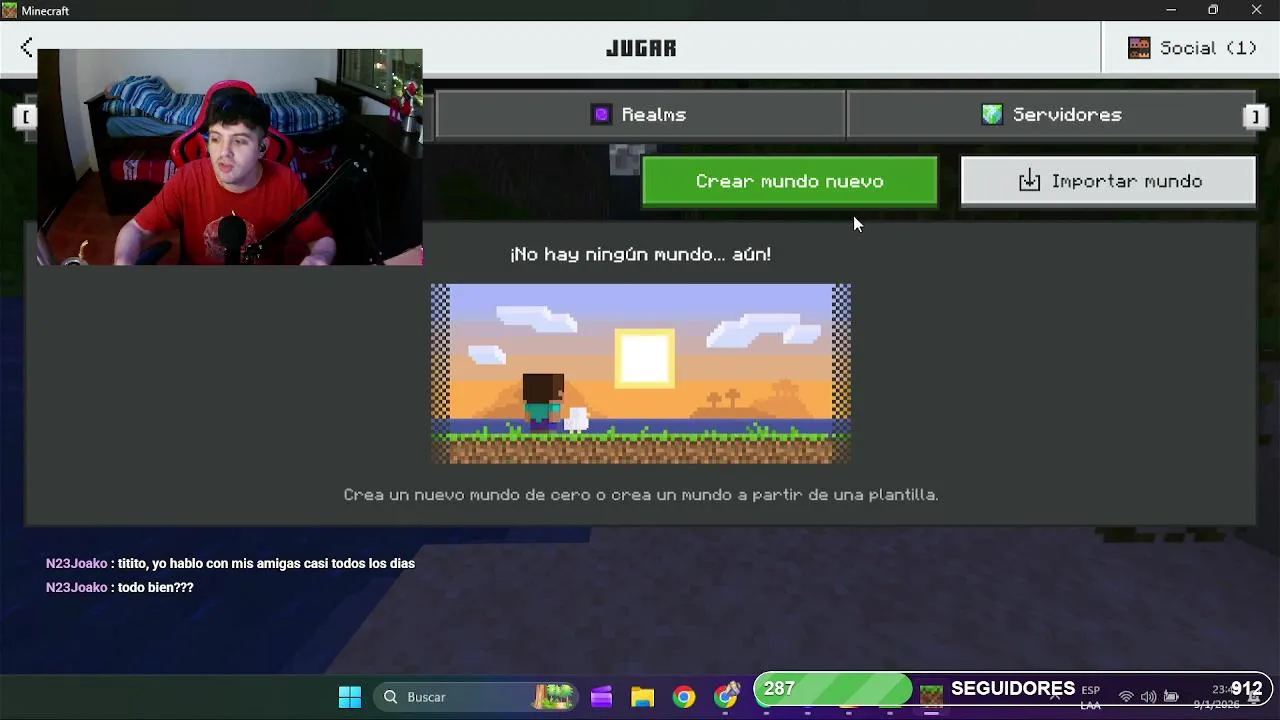Click the Importar mundo button
1280x720 pixels.
coord(1108,181)
